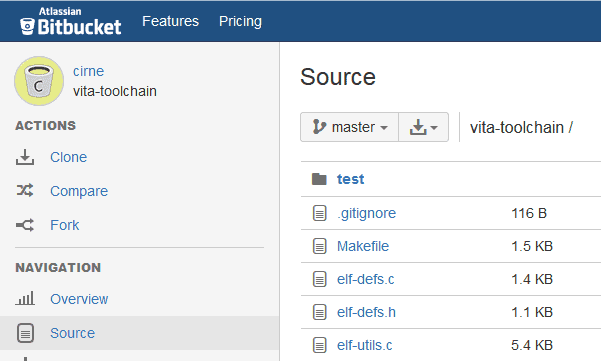Click the Compare shuffle icon
Image resolution: width=601 pixels, height=361 pixels.
point(25,190)
